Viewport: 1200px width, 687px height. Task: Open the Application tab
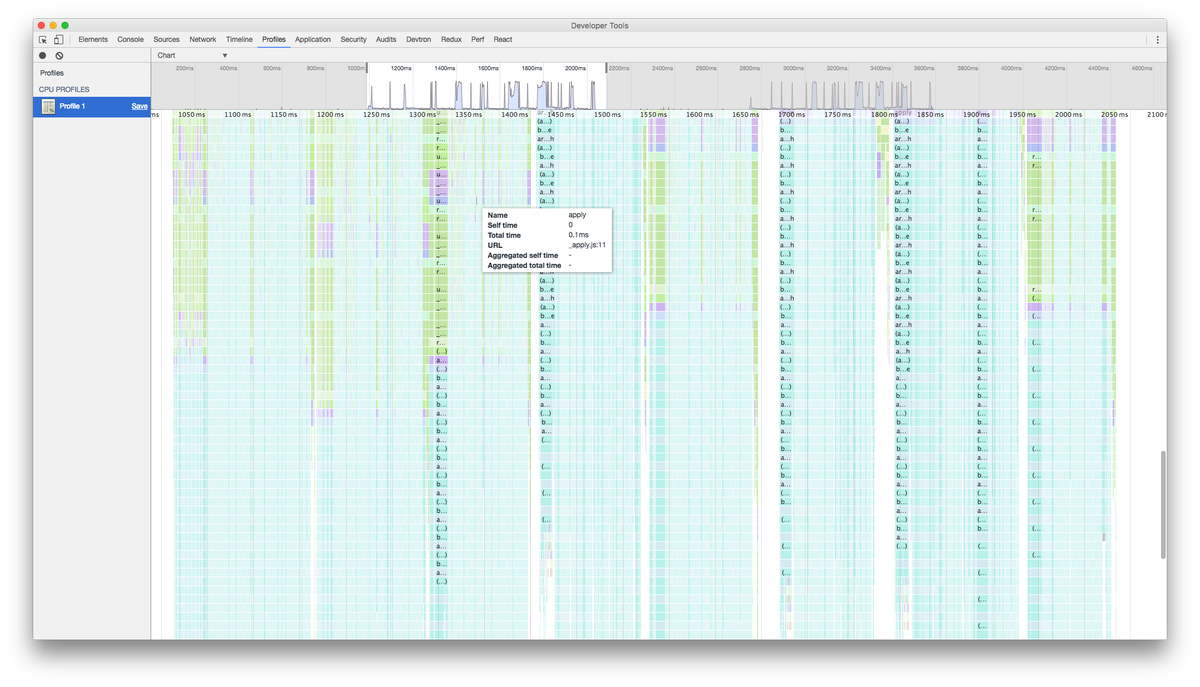coord(313,39)
